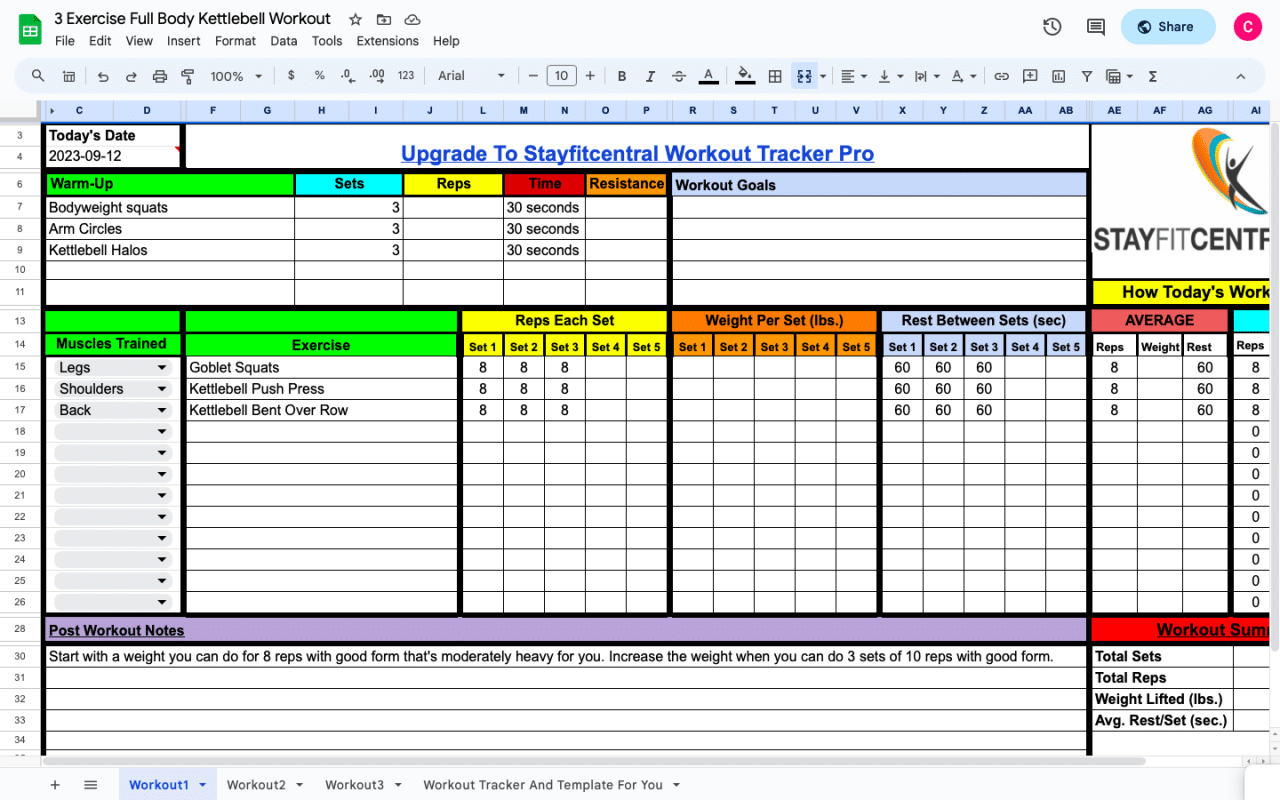Open horizontal align dropdown
Image resolution: width=1280 pixels, height=800 pixels.
[x=853, y=76]
